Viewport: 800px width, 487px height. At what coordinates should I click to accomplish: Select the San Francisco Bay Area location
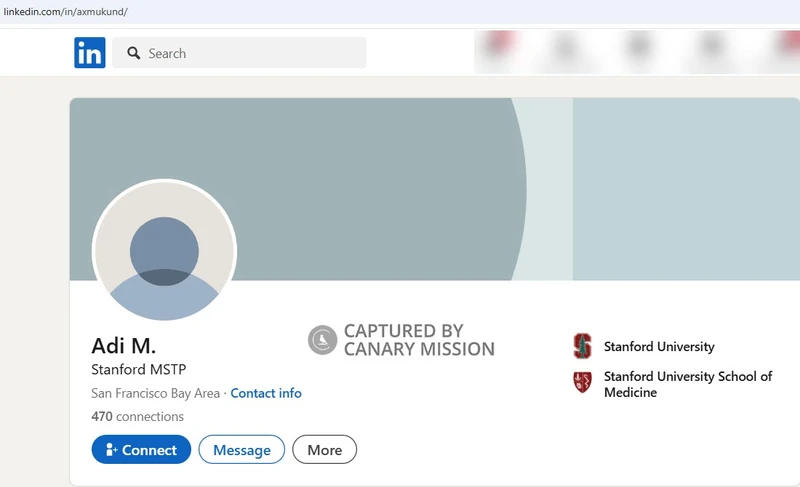(156, 393)
